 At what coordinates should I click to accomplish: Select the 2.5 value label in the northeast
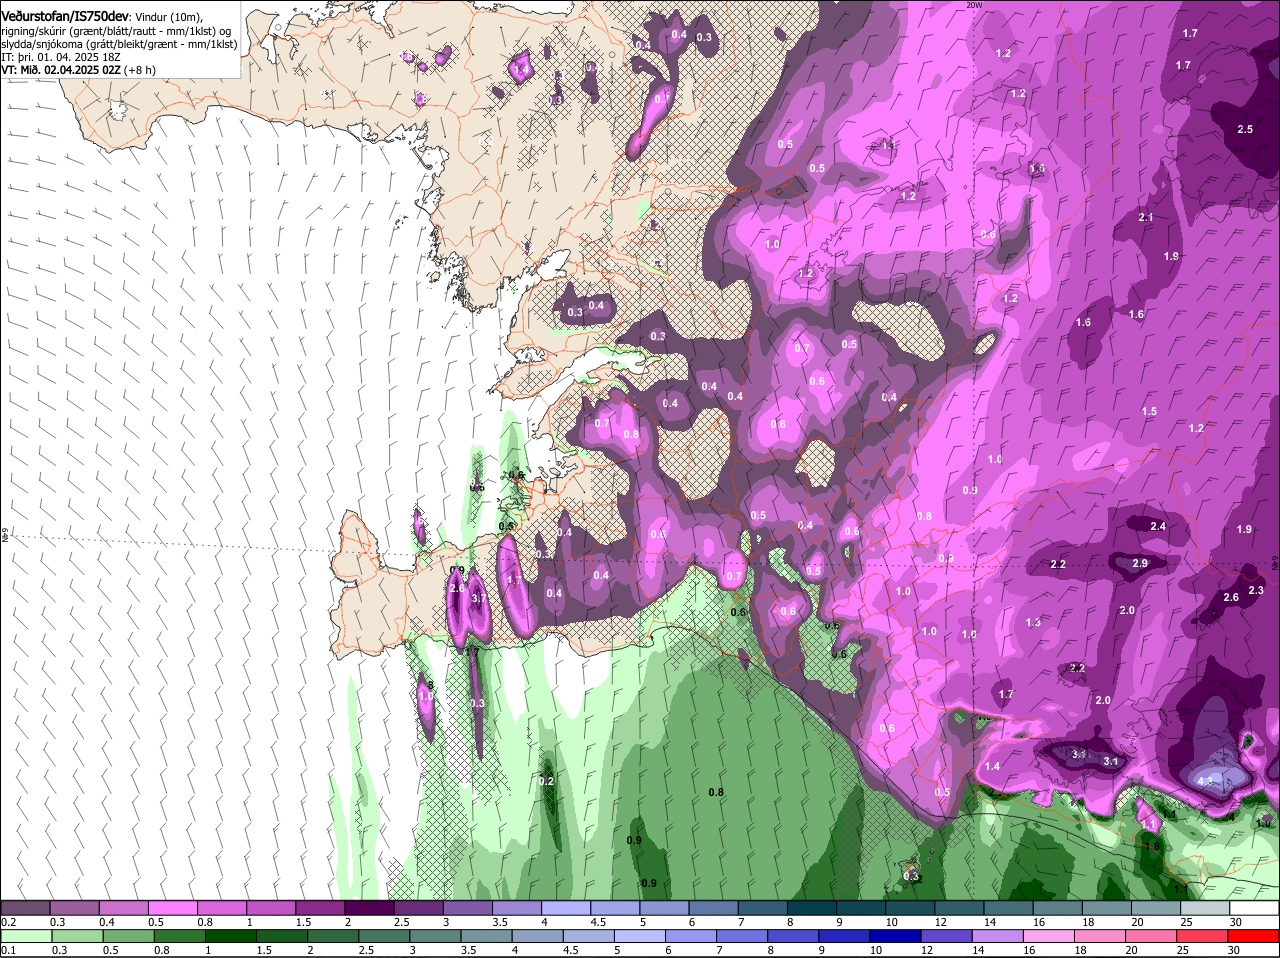(x=1245, y=130)
